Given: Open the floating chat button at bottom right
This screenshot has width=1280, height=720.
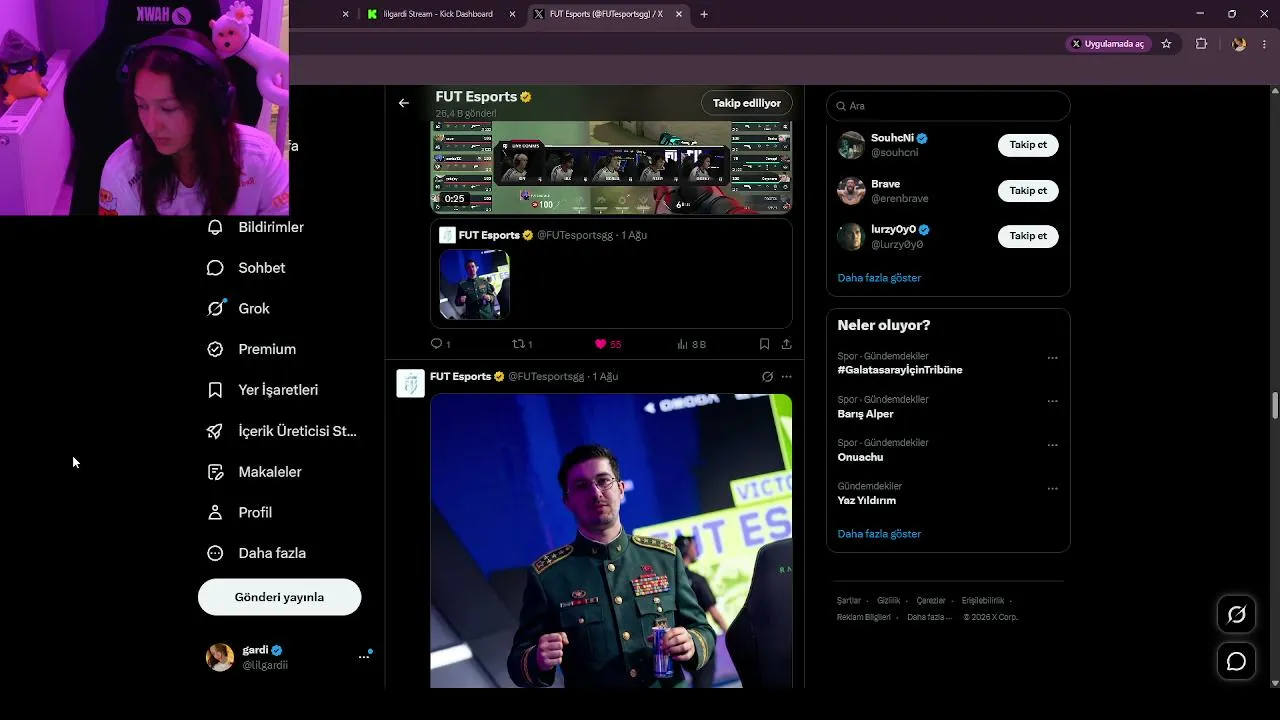Looking at the screenshot, I should point(1236,662).
